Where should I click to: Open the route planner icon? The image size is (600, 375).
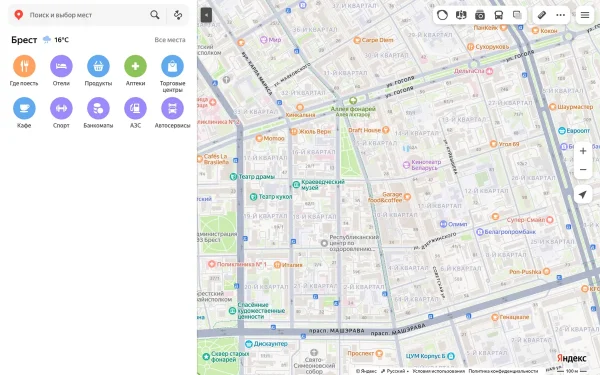(x=178, y=15)
